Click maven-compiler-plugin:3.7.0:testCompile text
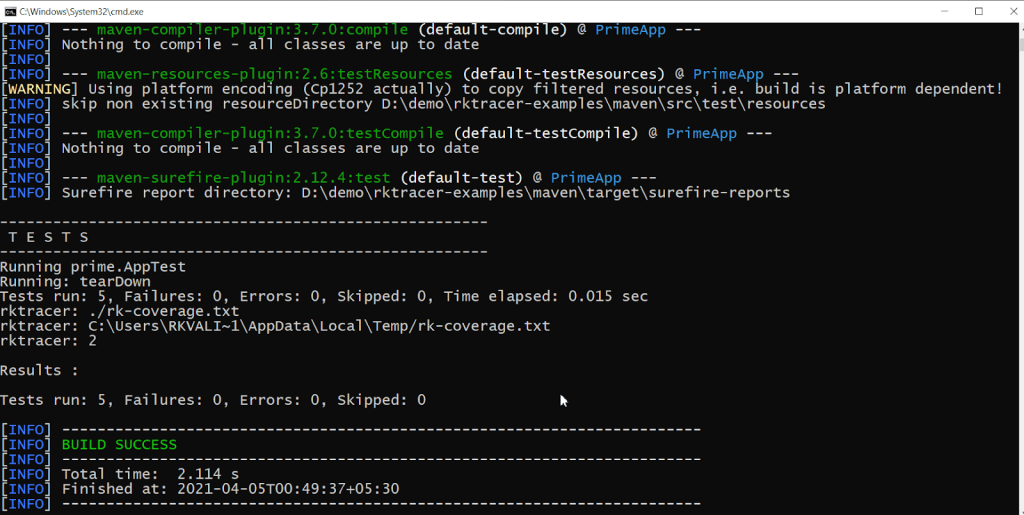1024x515 pixels. click(x=270, y=133)
